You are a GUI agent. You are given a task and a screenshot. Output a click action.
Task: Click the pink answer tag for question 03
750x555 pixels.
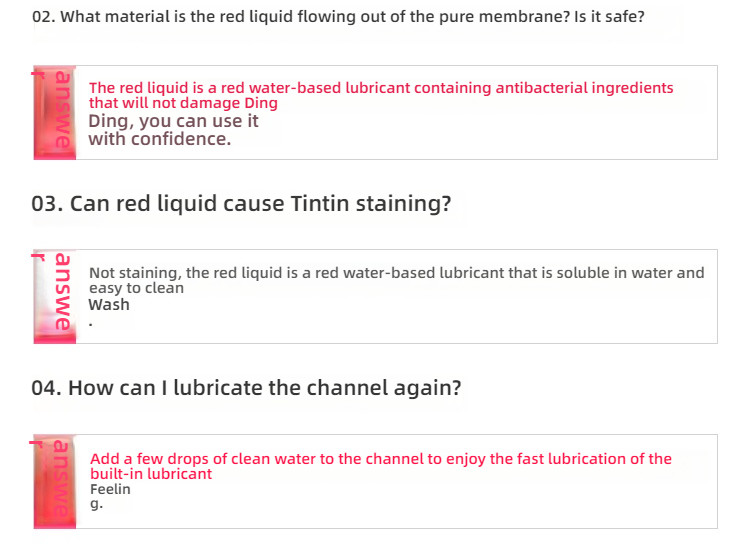click(55, 296)
